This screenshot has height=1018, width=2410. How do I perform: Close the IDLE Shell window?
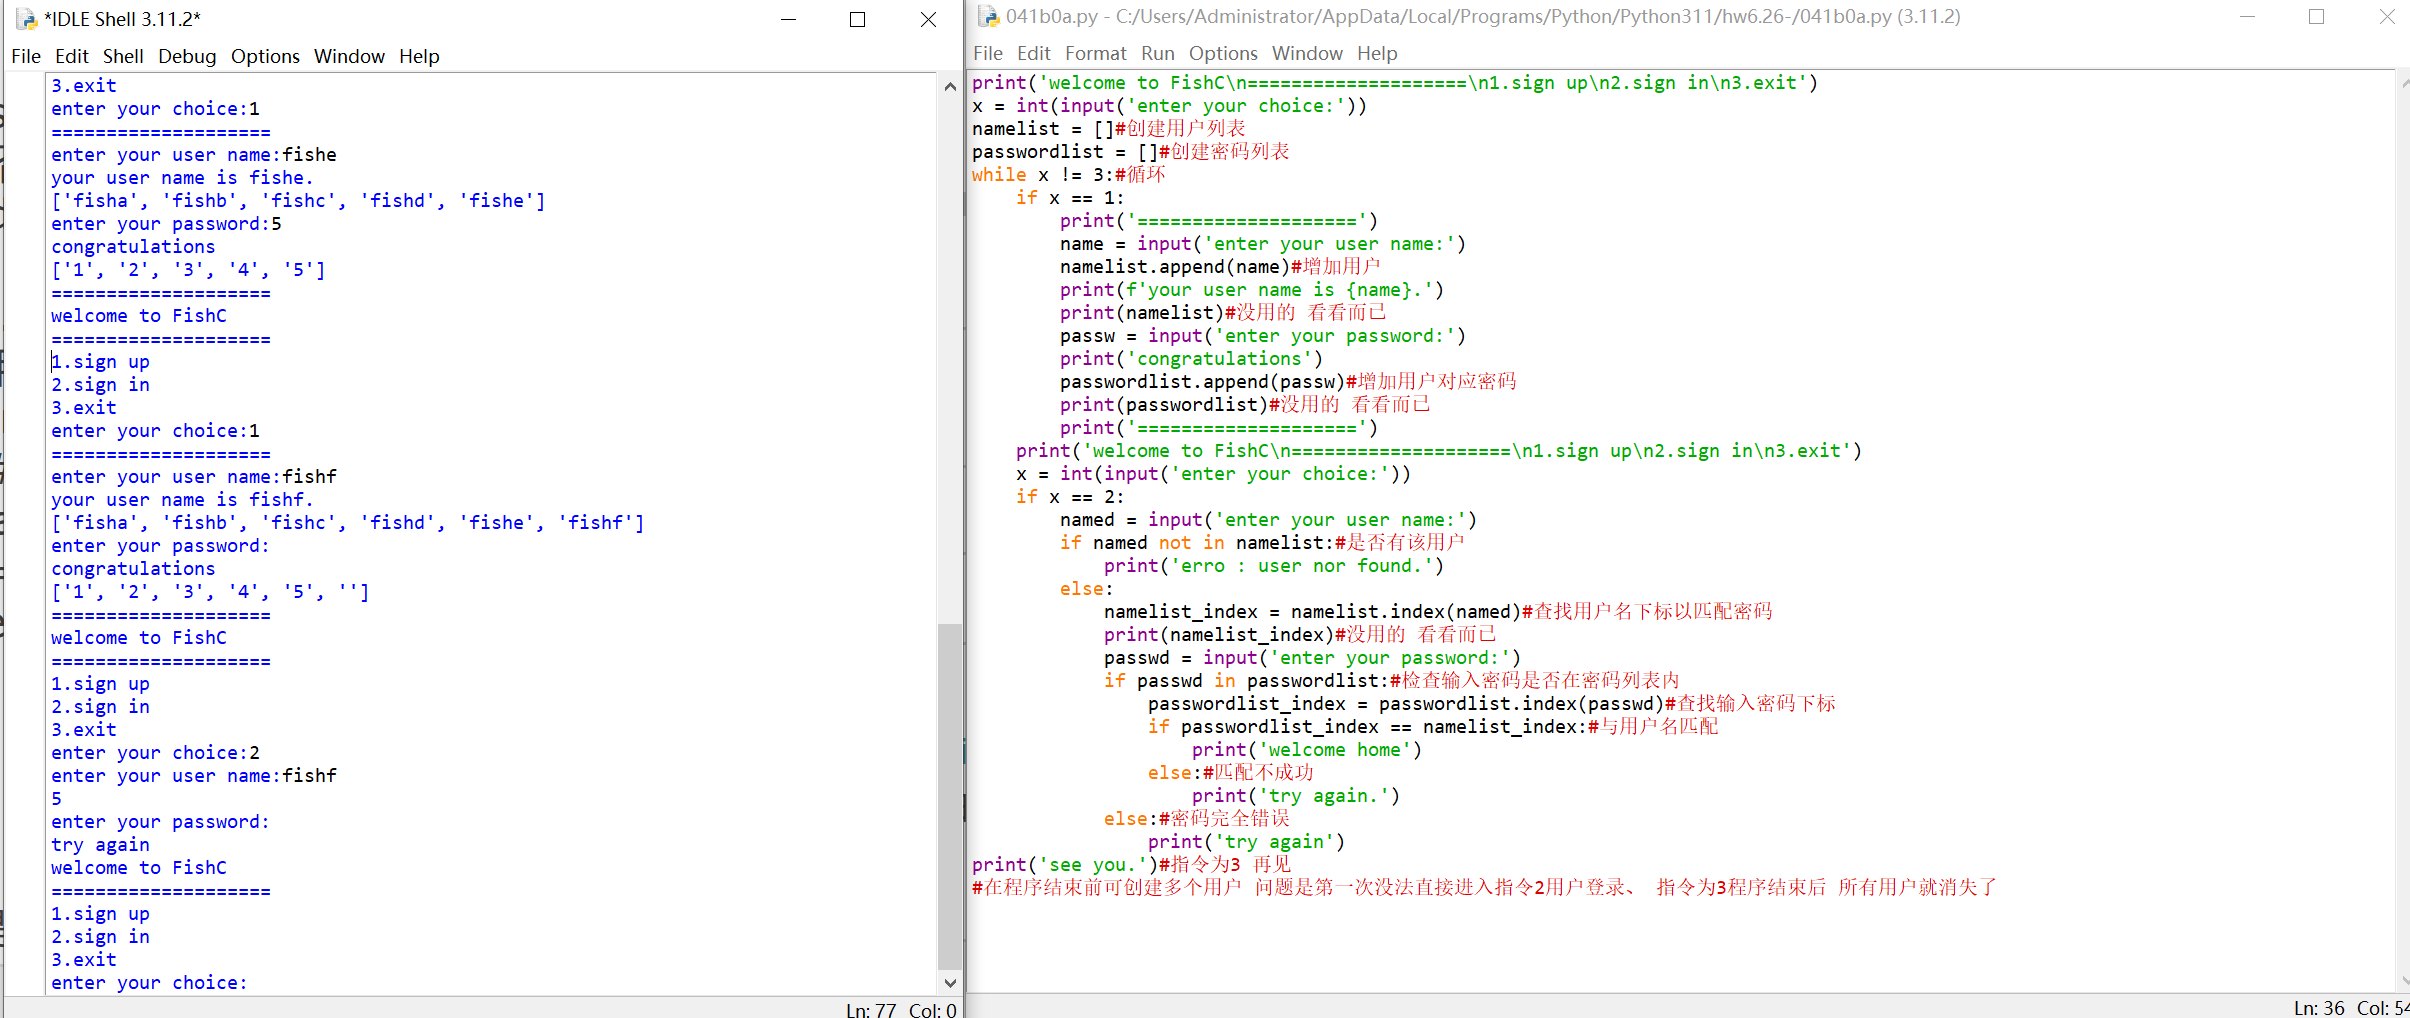tap(928, 19)
